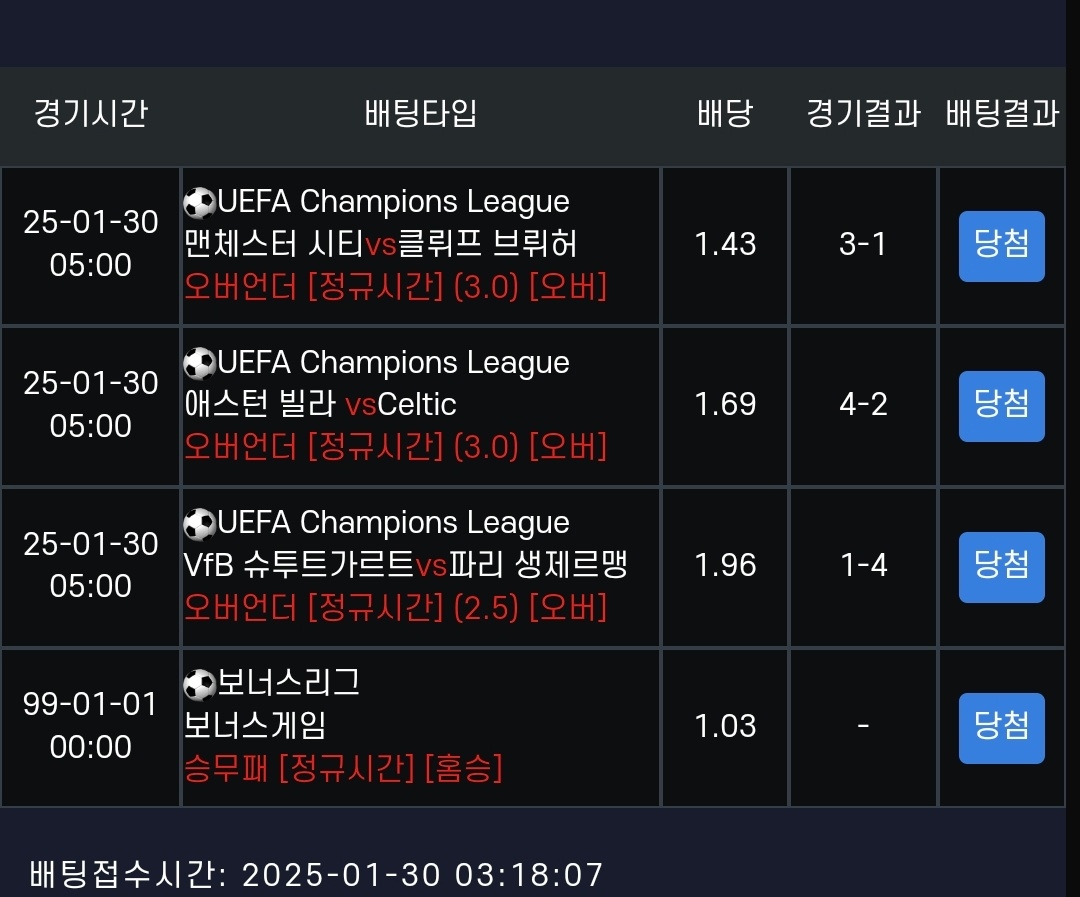
Task: Click the soccer ball icon beside VfB Stuttgart match
Action: tap(200, 524)
